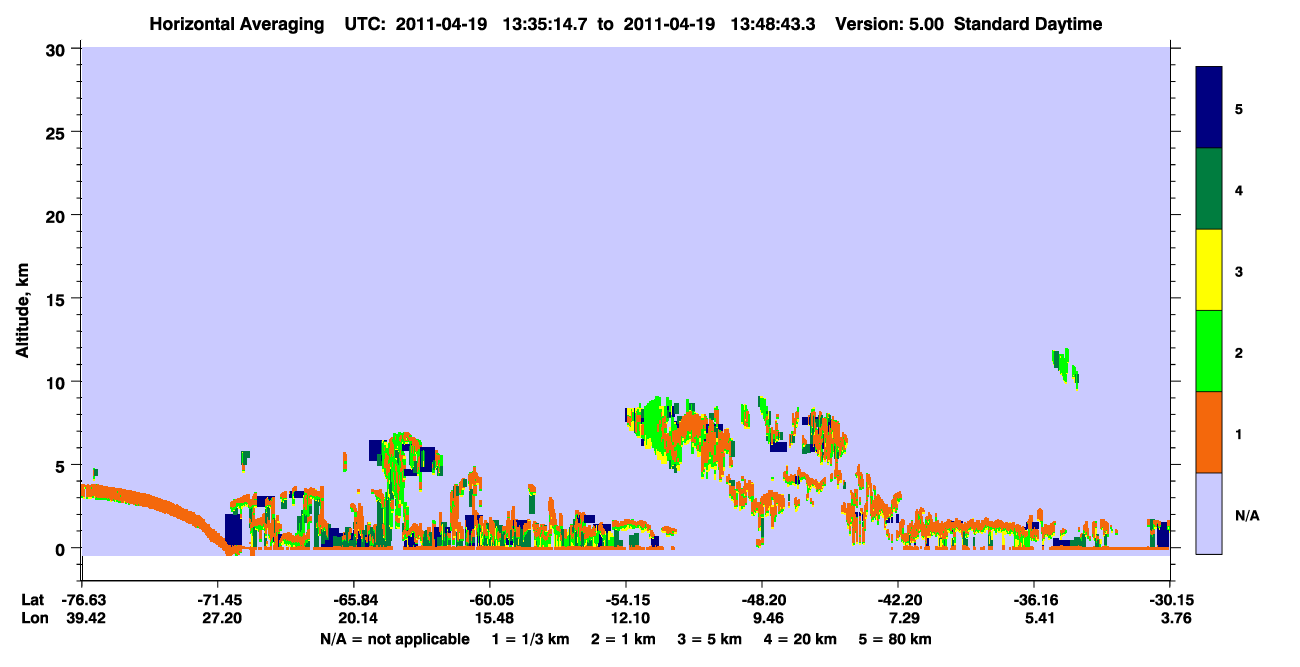Screen dimensions: 1300x667
Task: Click the latitude value -71.45
Action: (x=218, y=600)
